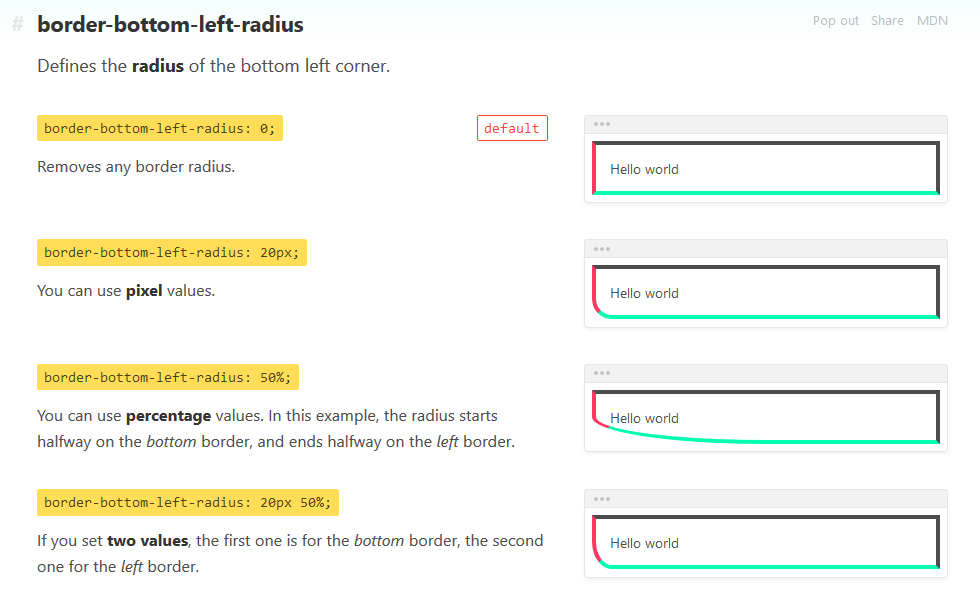980x595 pixels.
Task: Click the red default badge
Action: click(512, 128)
